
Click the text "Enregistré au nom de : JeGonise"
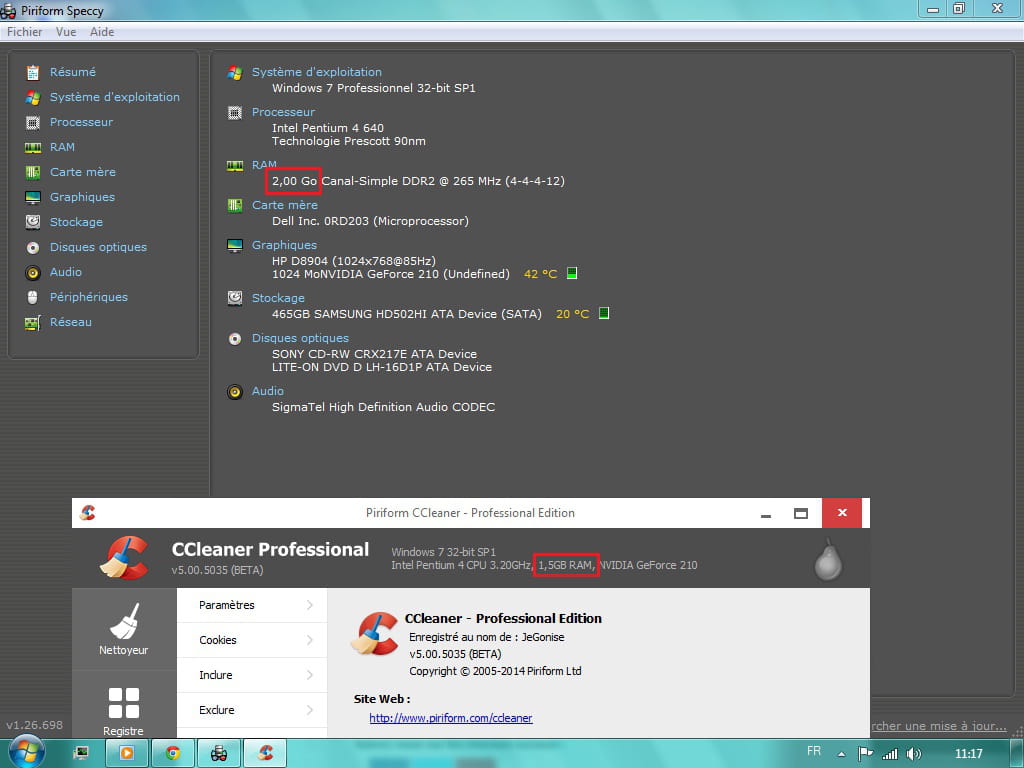487,637
